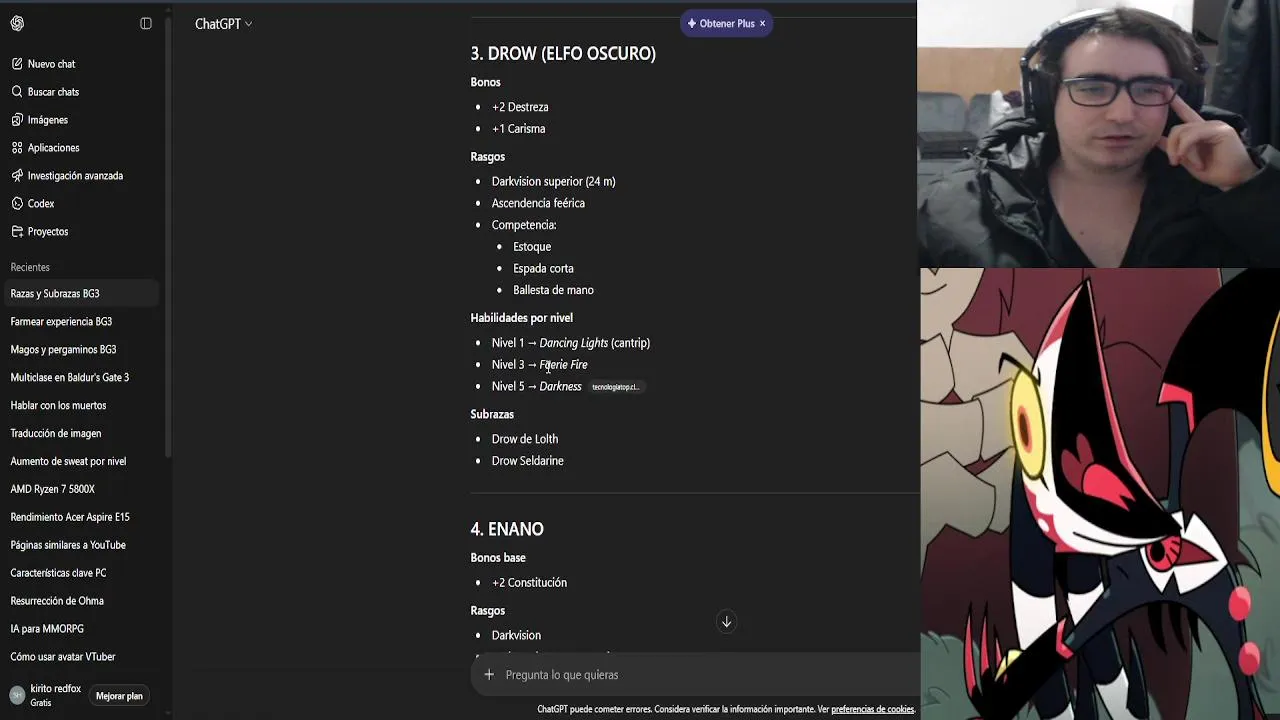Click the preferencias de cookies link

tap(872, 710)
